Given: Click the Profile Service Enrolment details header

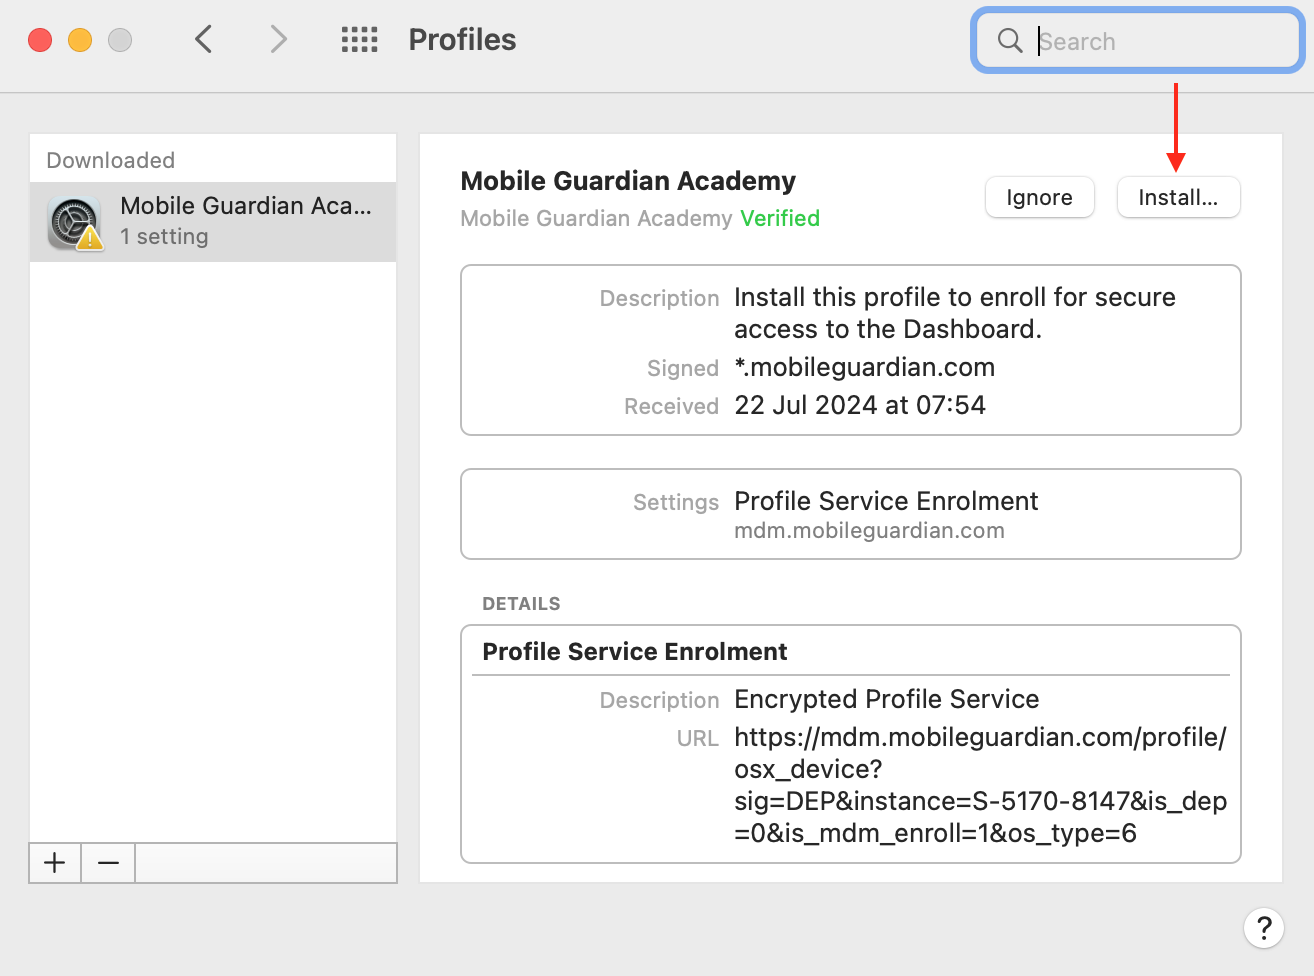Looking at the screenshot, I should tap(635, 652).
